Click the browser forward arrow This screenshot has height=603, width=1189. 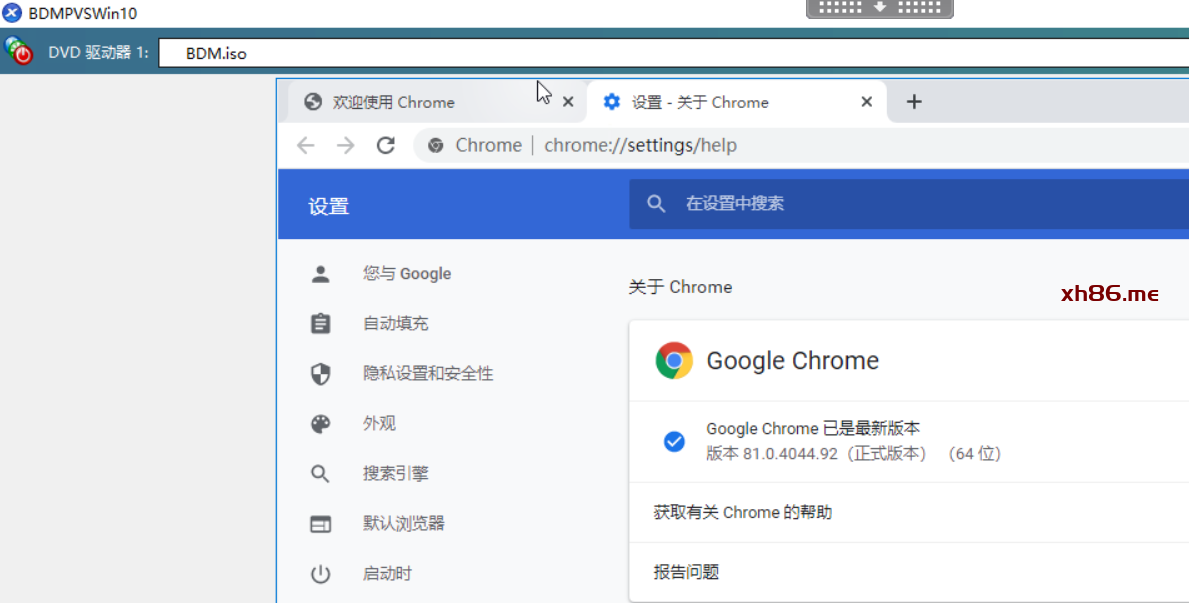point(346,145)
